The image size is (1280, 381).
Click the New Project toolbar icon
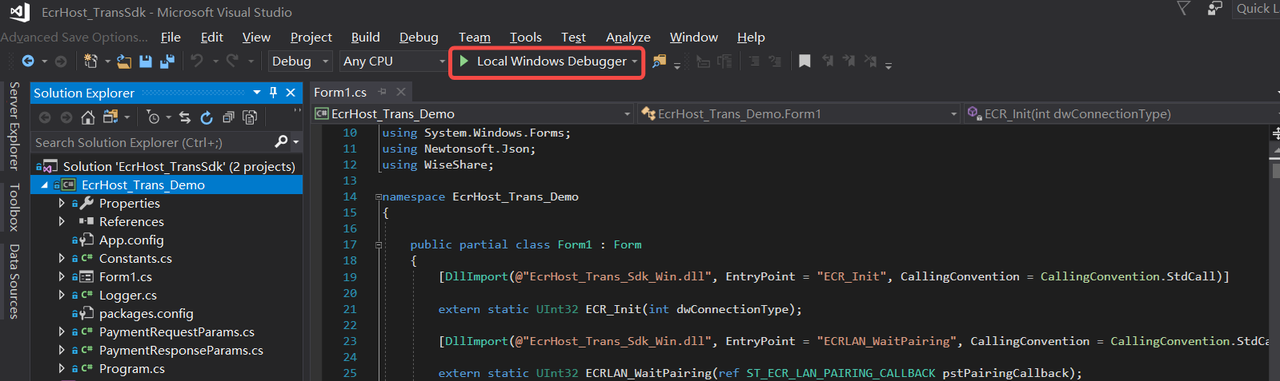91,61
